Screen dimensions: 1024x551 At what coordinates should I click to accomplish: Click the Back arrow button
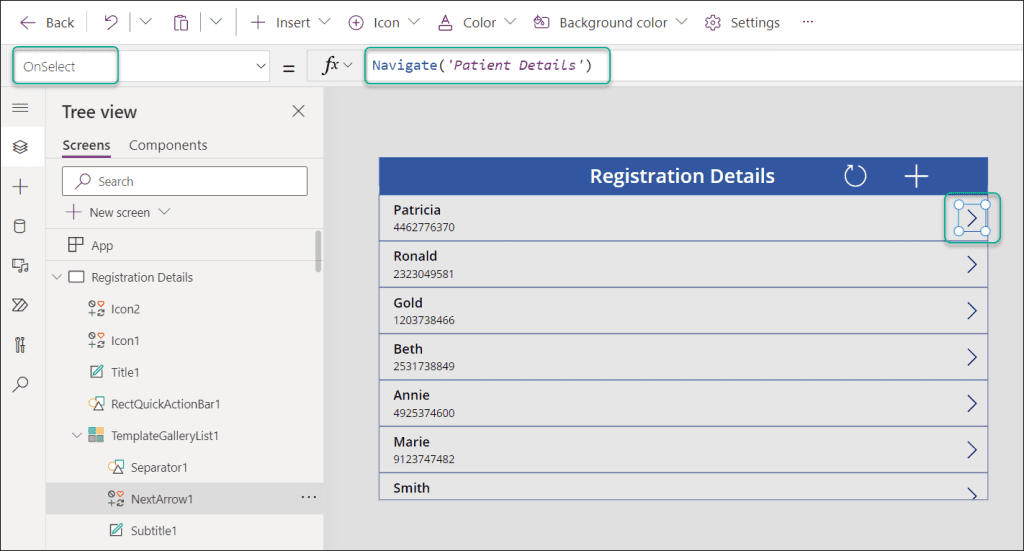pyautogui.click(x=46, y=23)
